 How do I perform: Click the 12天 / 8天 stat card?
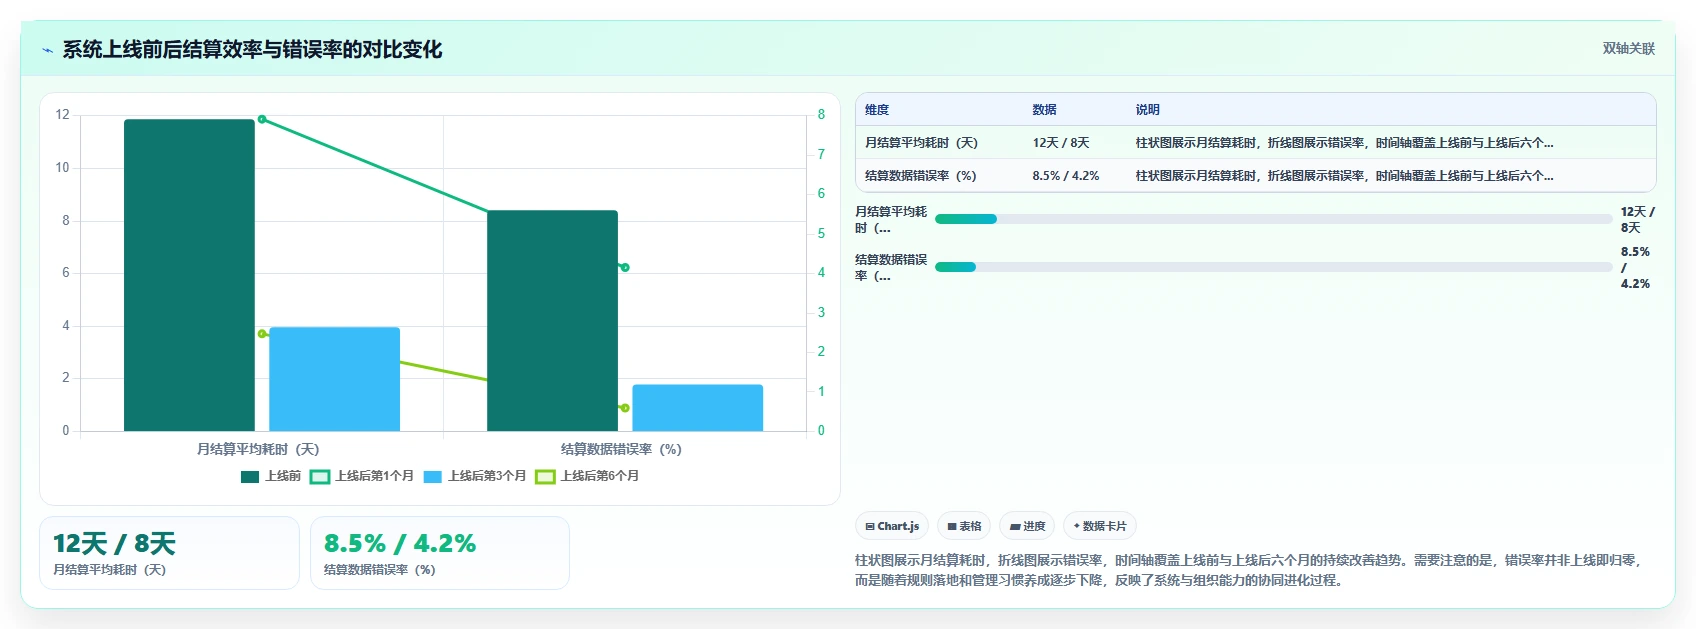(169, 553)
